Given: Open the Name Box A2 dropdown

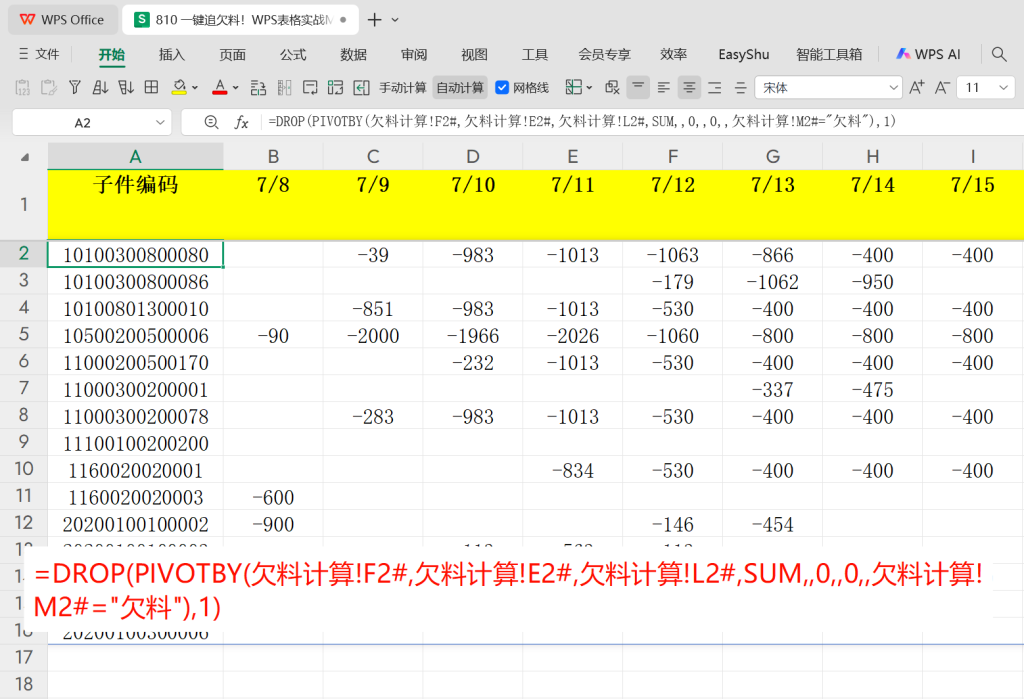Looking at the screenshot, I should (160, 123).
